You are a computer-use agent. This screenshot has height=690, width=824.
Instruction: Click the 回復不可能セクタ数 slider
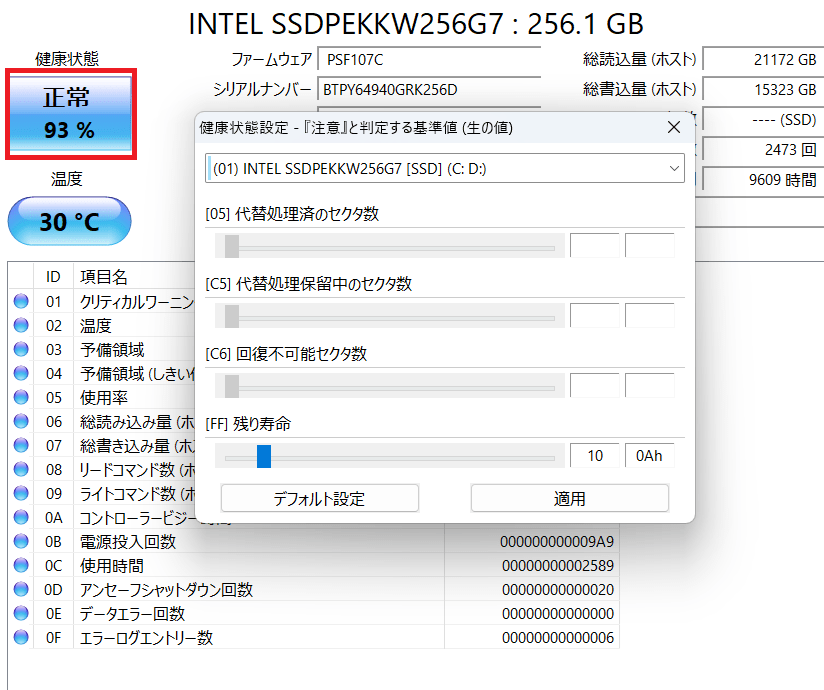(390, 386)
